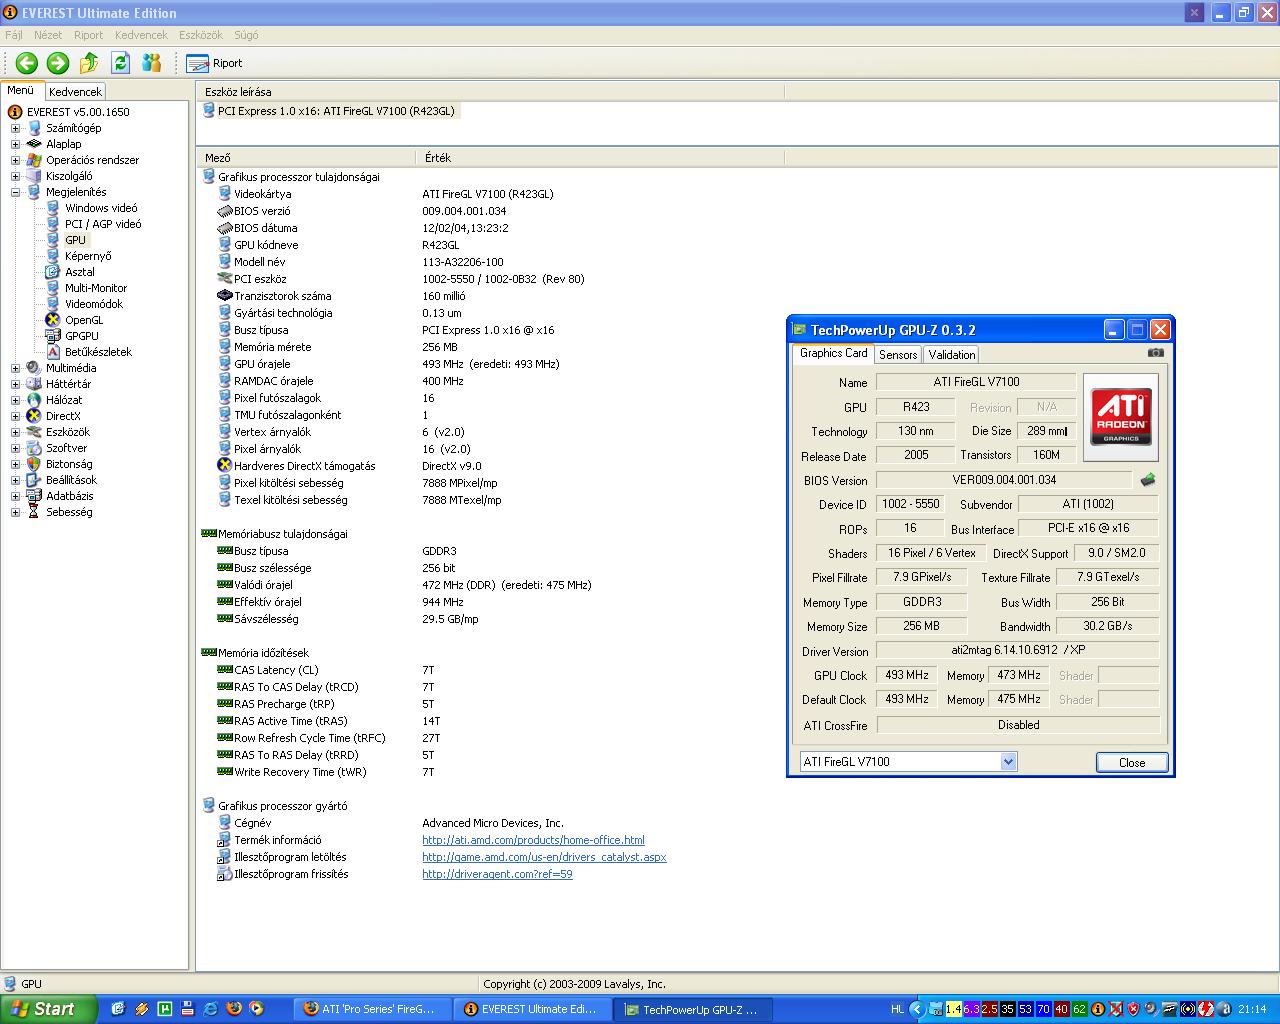Open the Eszközök menu

point(201,35)
